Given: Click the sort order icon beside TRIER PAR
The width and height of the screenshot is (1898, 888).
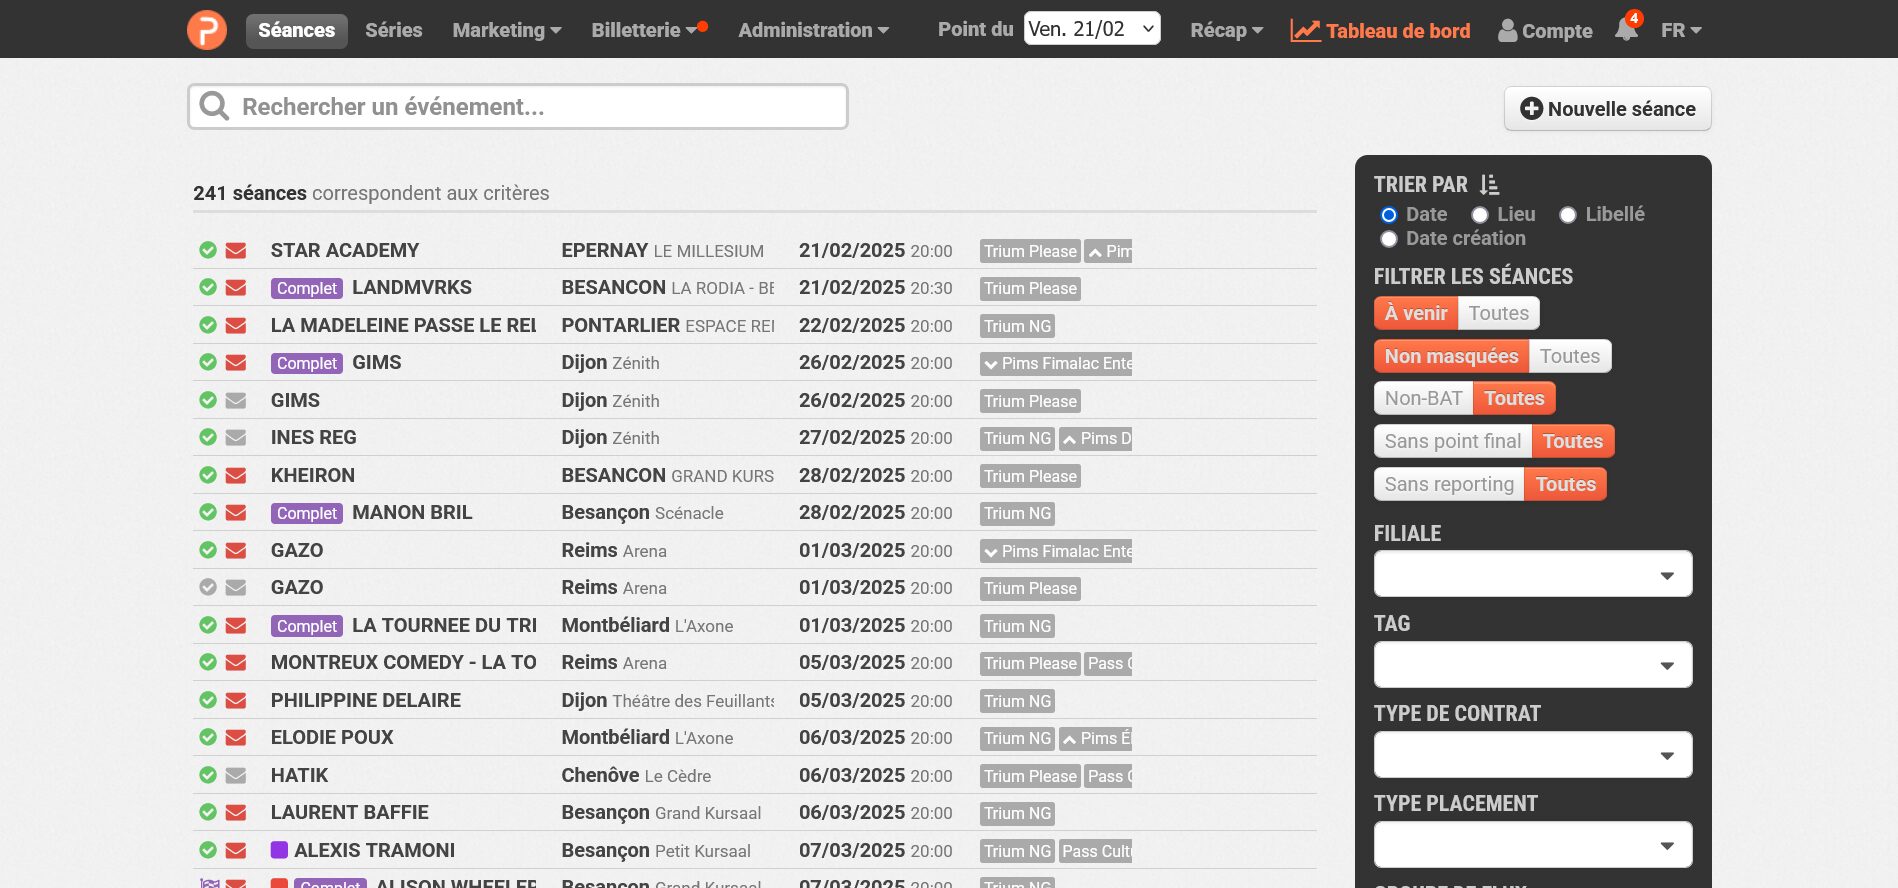Looking at the screenshot, I should (x=1489, y=185).
